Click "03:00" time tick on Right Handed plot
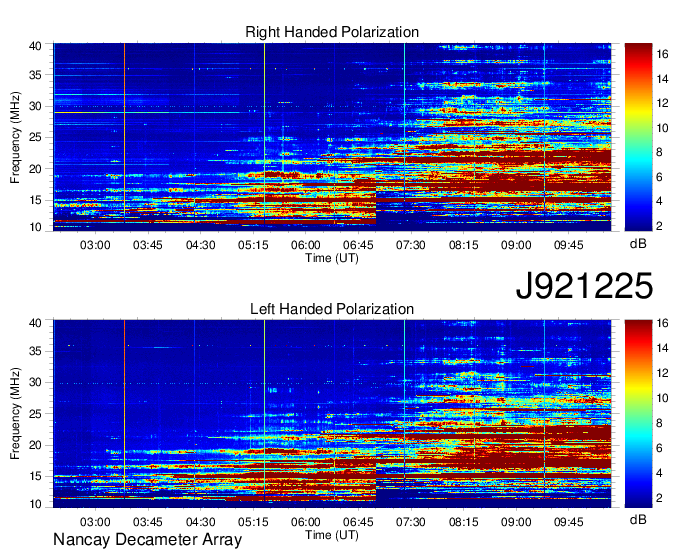 (x=95, y=245)
